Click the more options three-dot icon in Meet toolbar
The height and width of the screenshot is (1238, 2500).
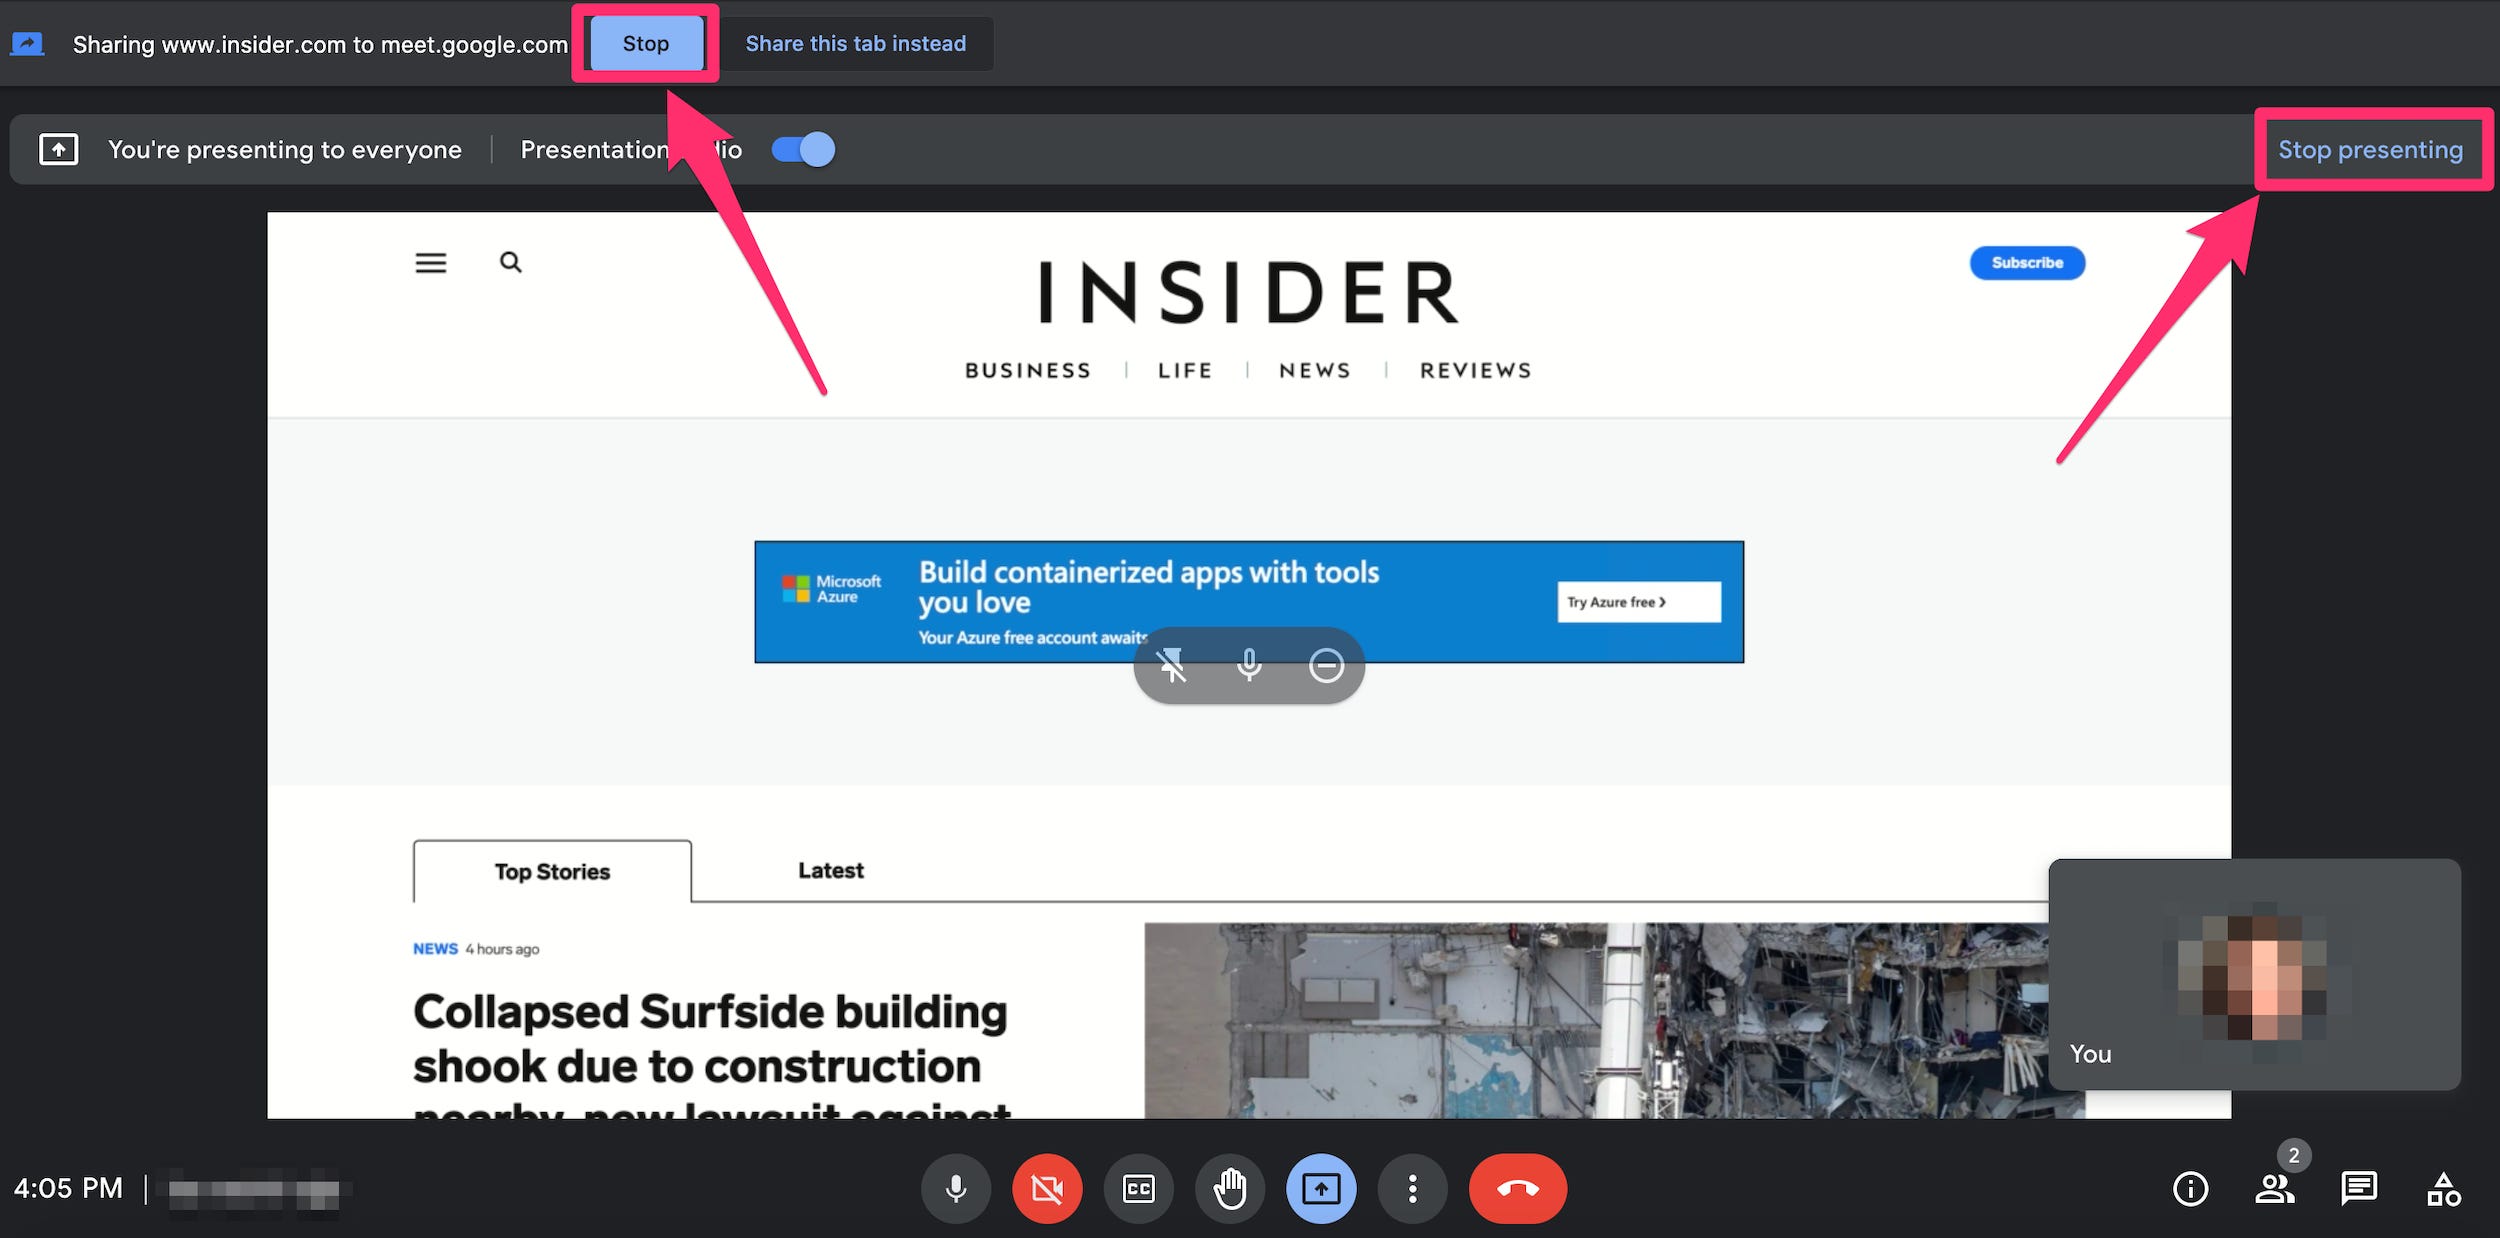pyautogui.click(x=1411, y=1187)
